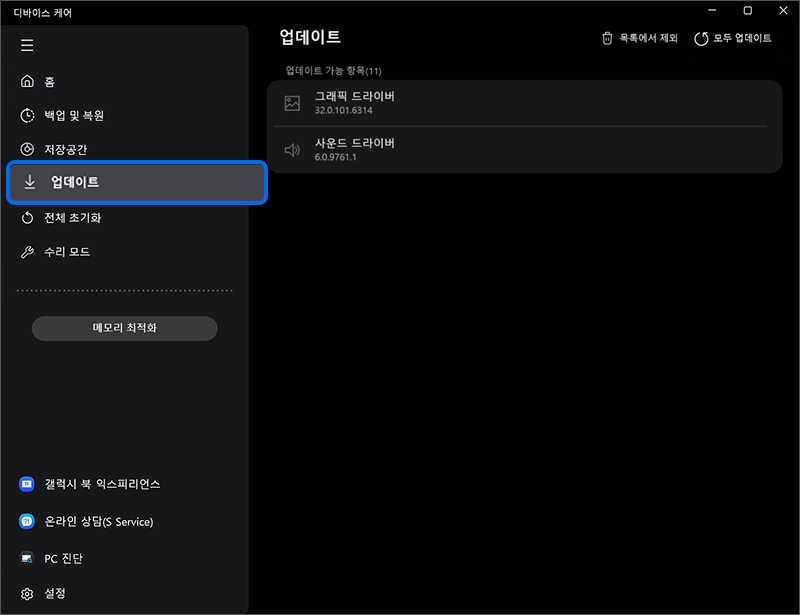Click the sound driver speaker icon
Viewport: 800px width, 615px height.
[x=292, y=149]
